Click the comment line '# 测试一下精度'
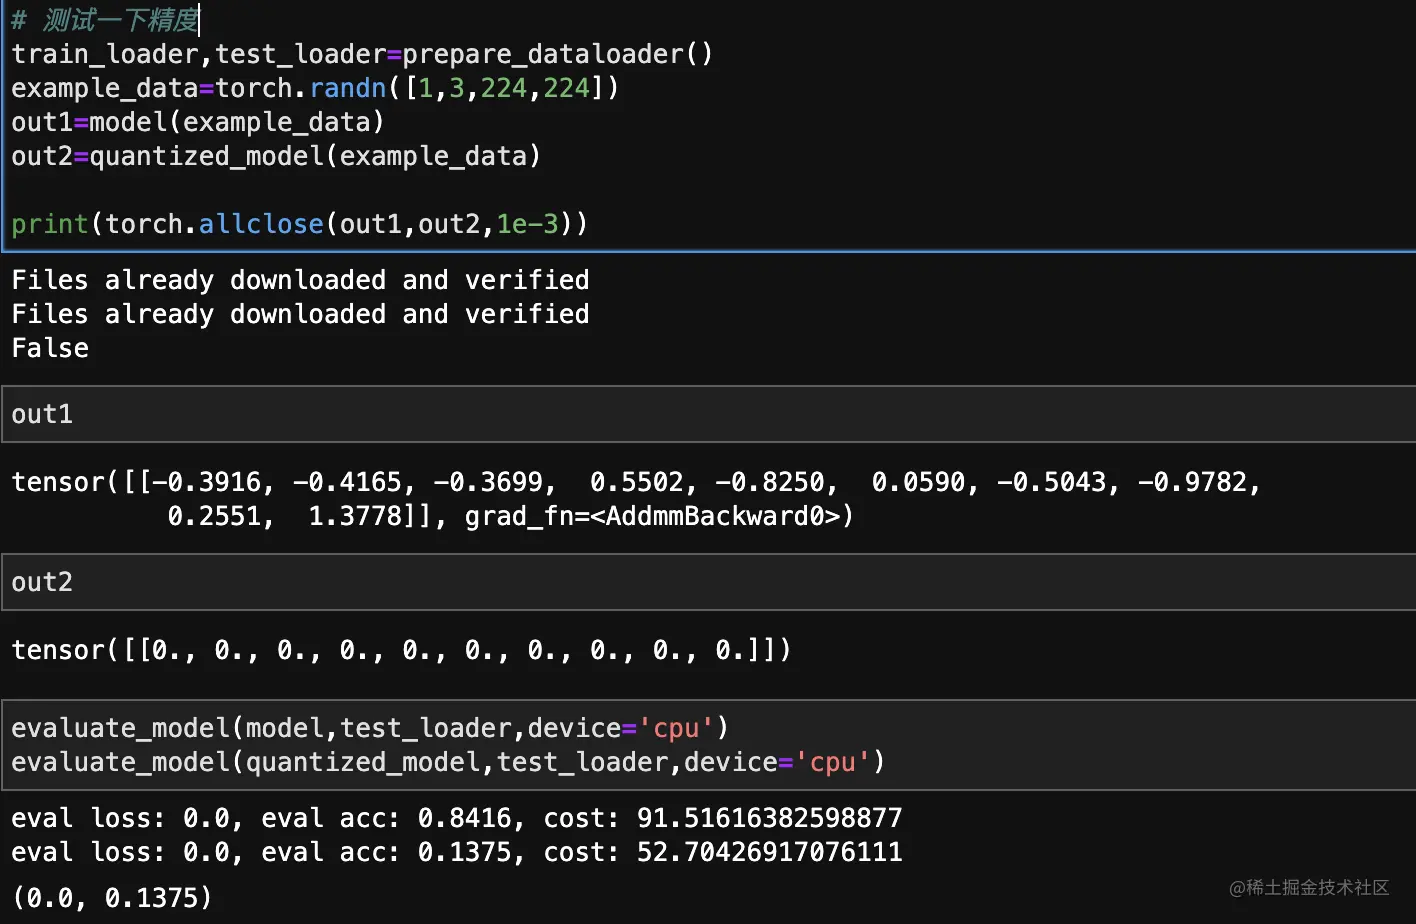 click(x=105, y=20)
